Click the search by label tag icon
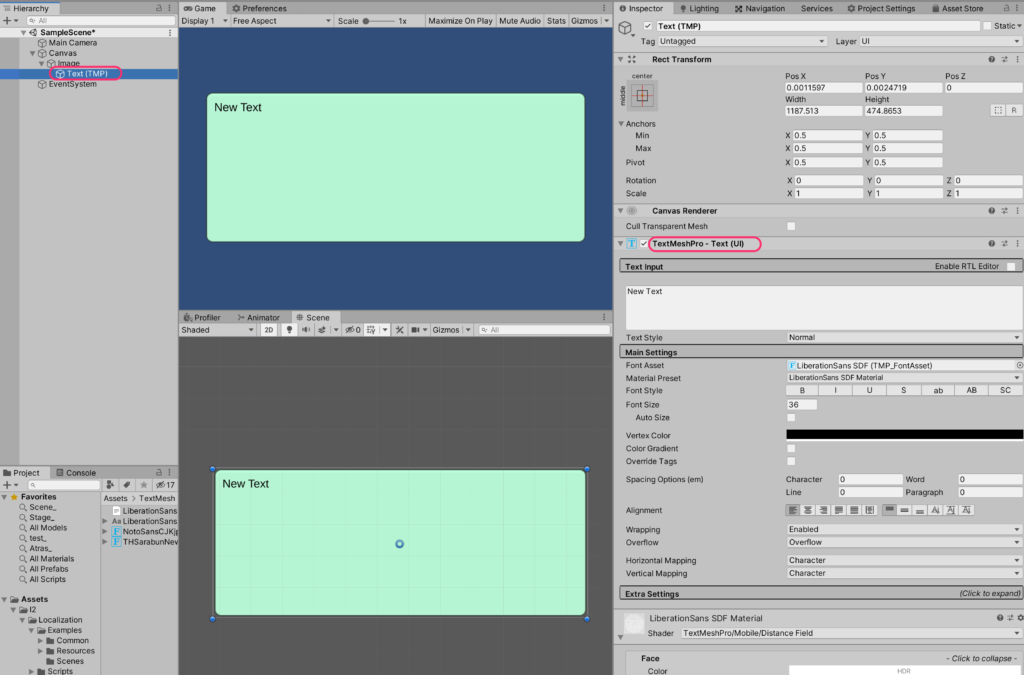The image size is (1024, 675). 127,485
